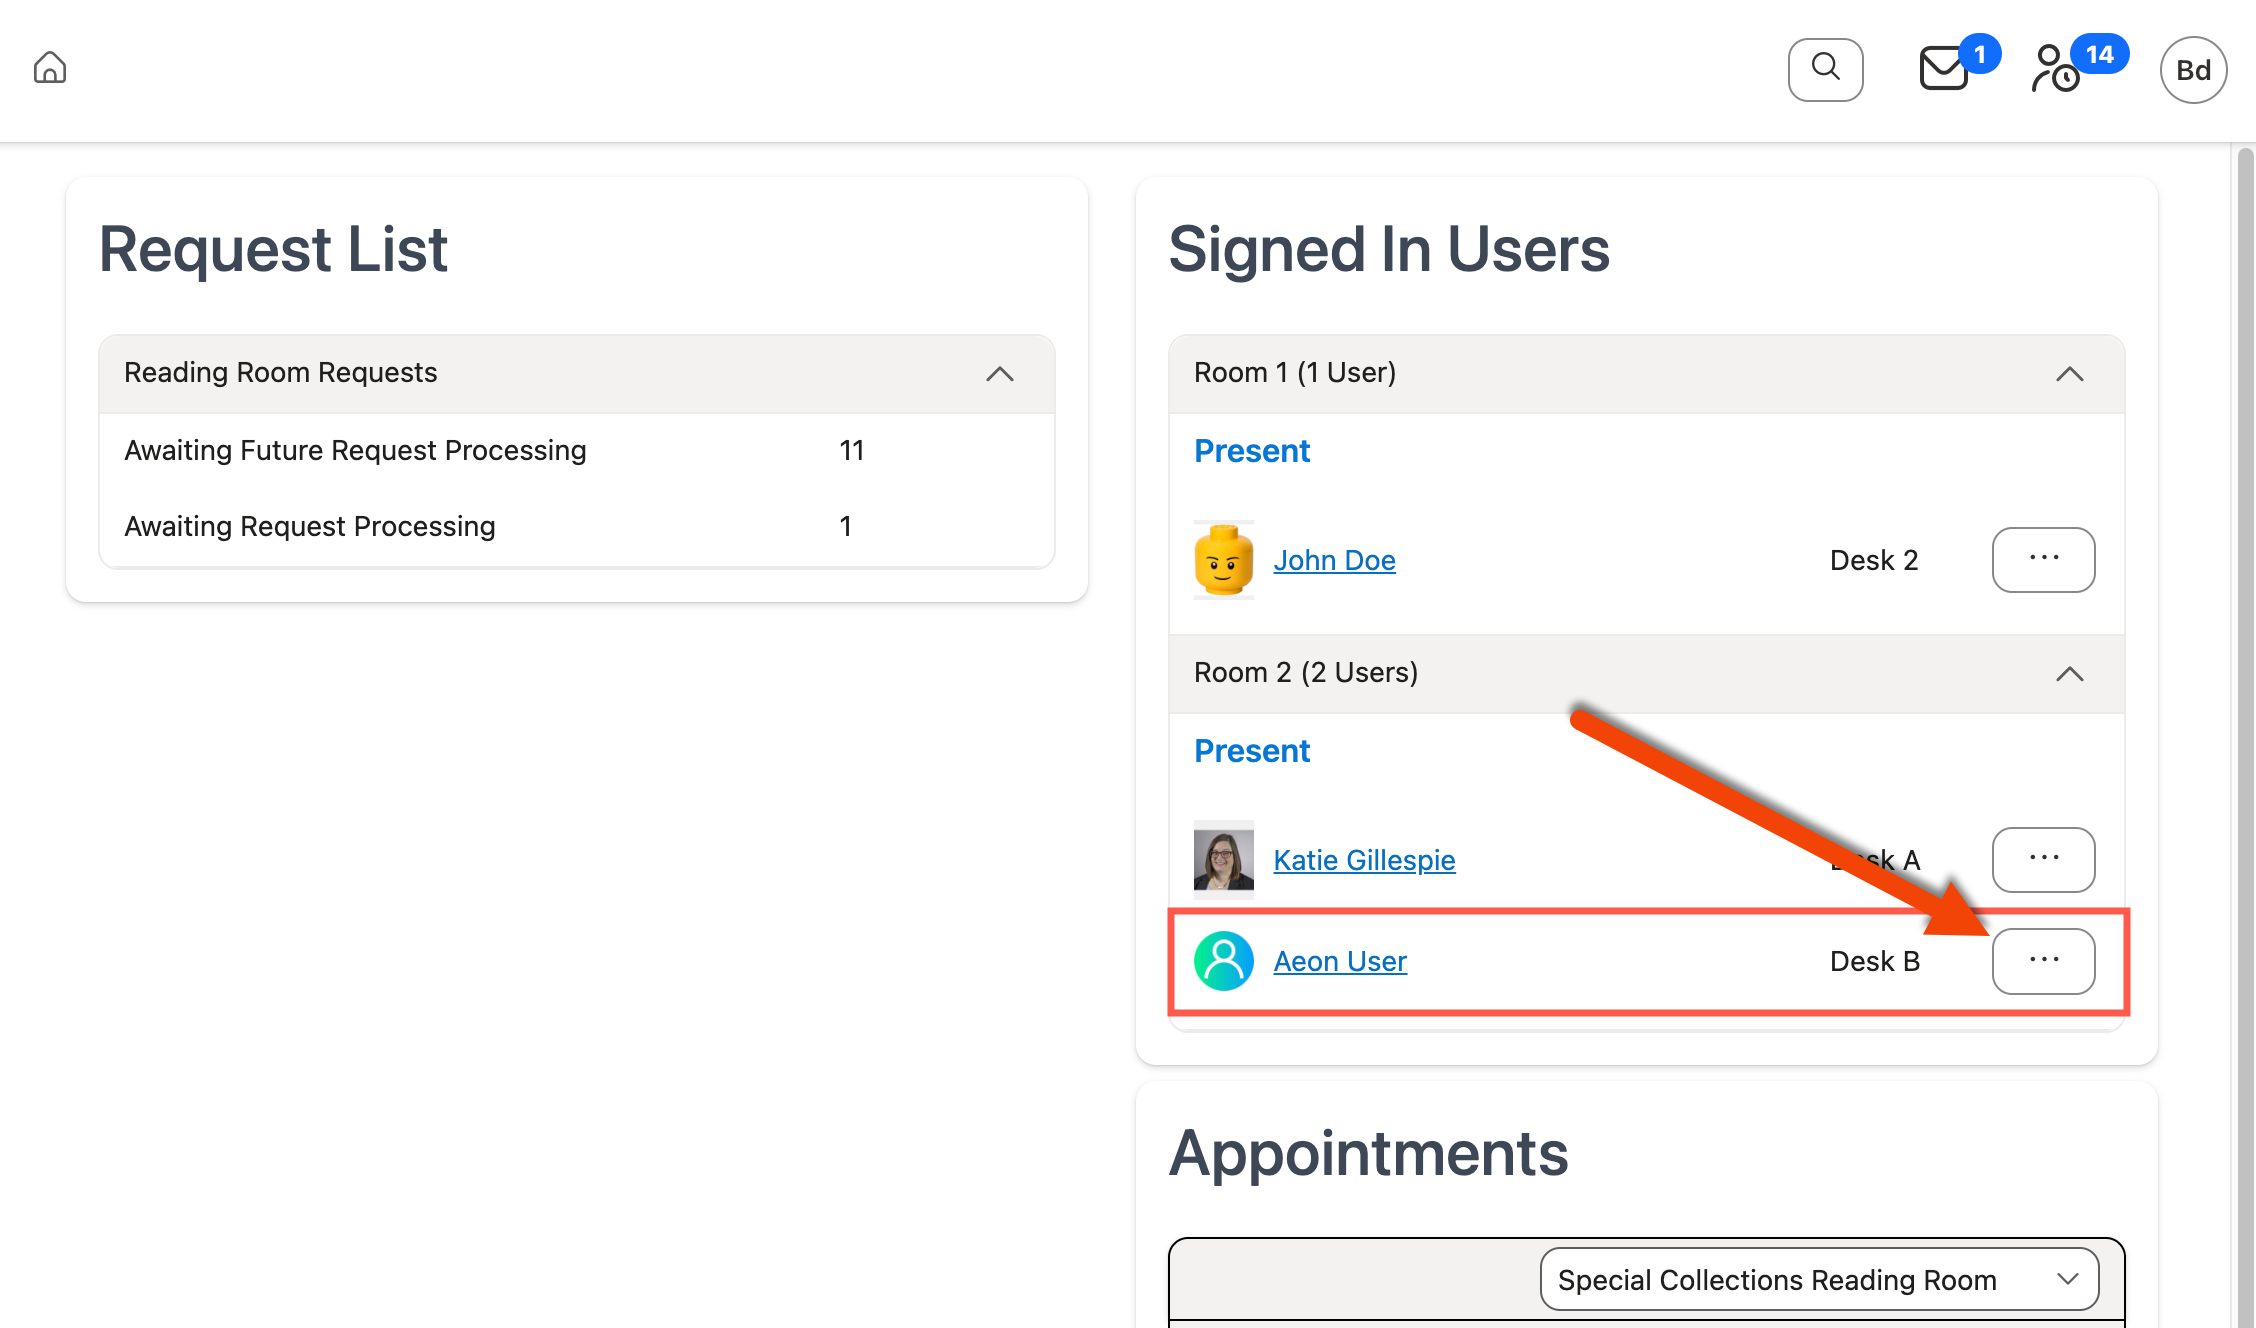Click the page's vertical scrollbar
This screenshot has width=2256, height=1328.
2244,700
